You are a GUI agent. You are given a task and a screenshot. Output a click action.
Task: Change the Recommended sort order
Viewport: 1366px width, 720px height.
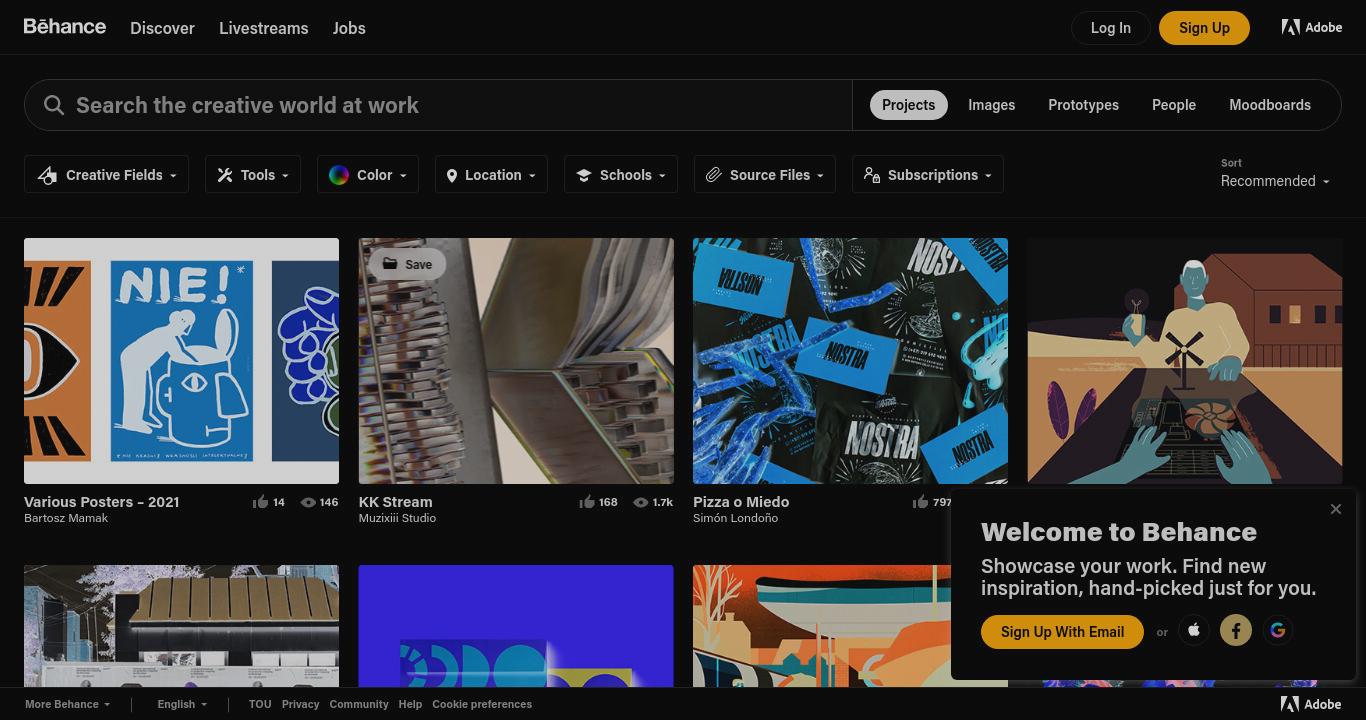[1275, 181]
